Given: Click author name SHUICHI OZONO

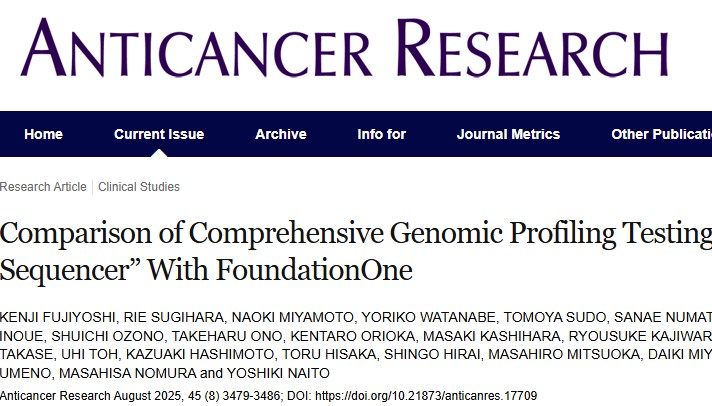Looking at the screenshot, I should point(107,336).
